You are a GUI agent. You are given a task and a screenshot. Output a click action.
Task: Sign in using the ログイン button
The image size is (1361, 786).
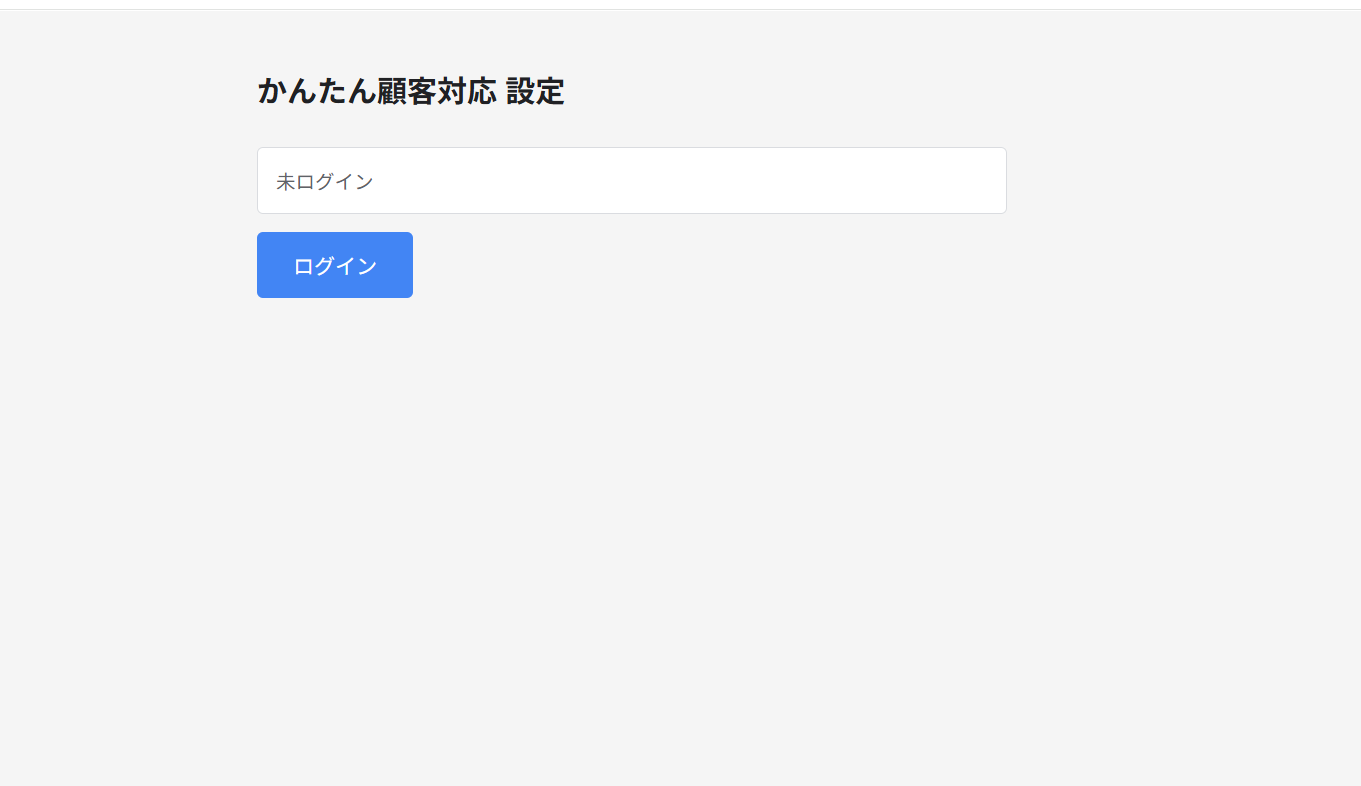pos(334,265)
